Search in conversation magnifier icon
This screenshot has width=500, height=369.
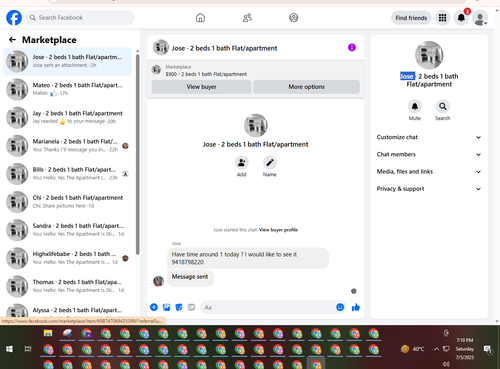443,106
